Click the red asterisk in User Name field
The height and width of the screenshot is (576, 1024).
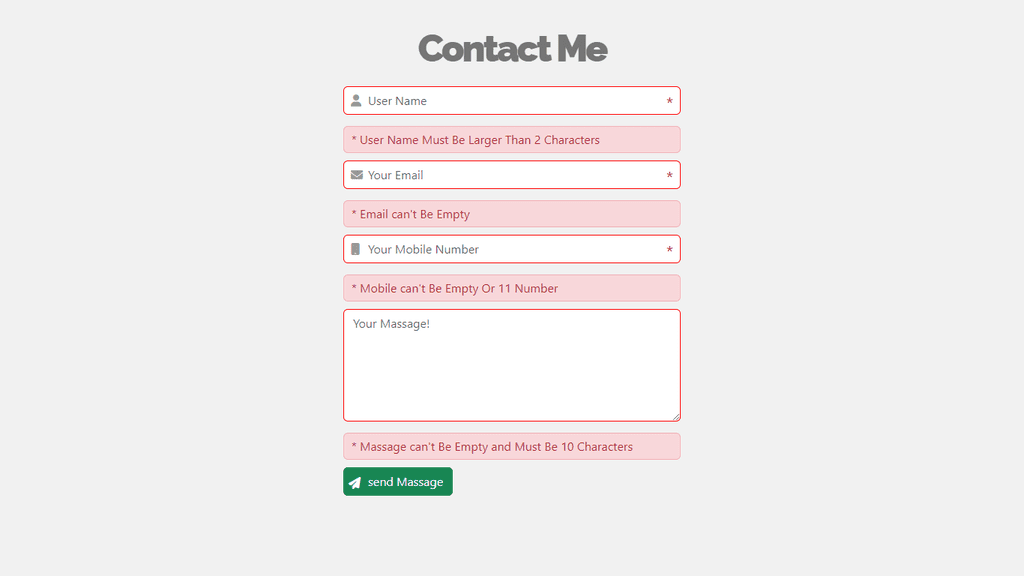pyautogui.click(x=669, y=101)
